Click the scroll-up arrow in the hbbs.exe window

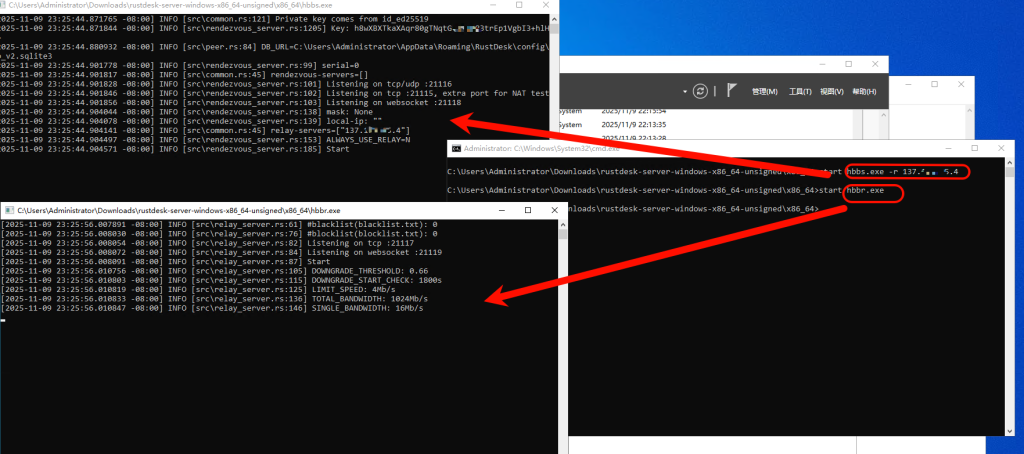click(554, 19)
